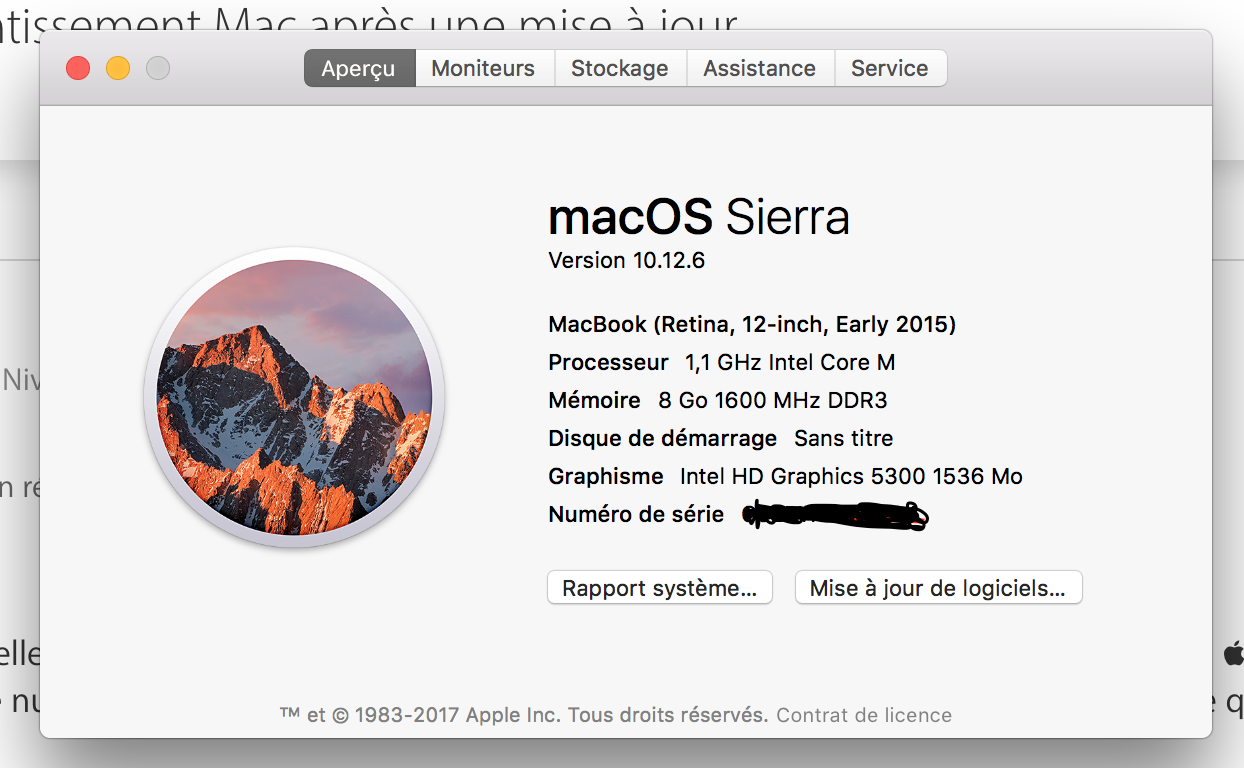Minimize the window with yellow button

(118, 68)
